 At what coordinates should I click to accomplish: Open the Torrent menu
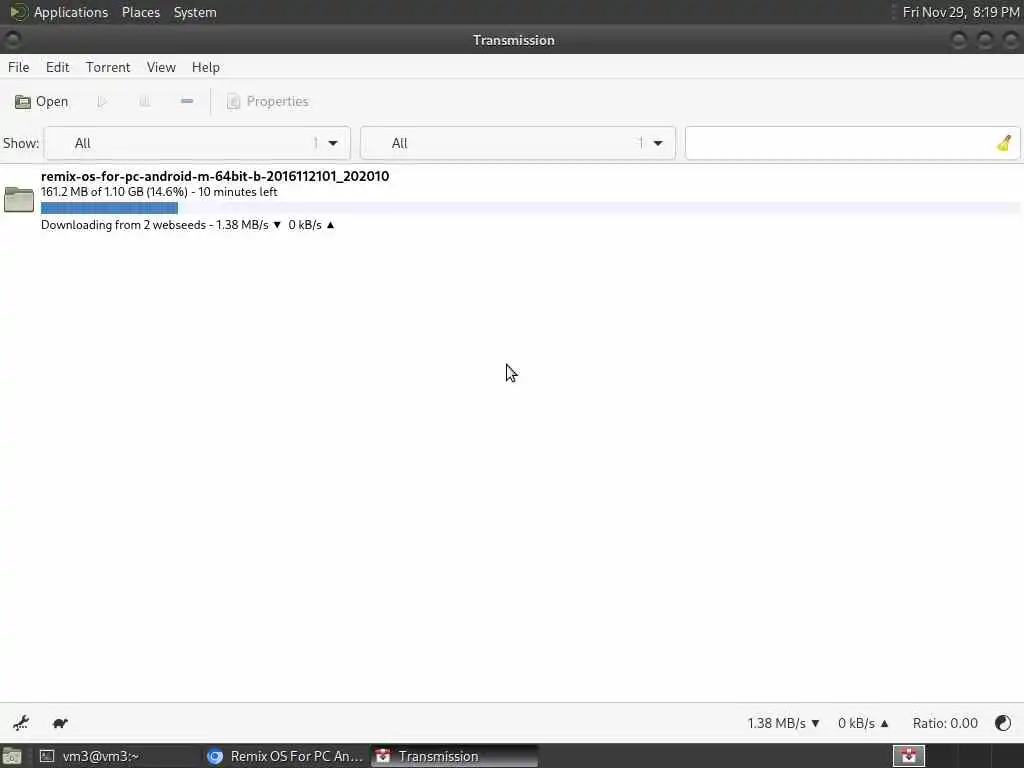point(108,67)
